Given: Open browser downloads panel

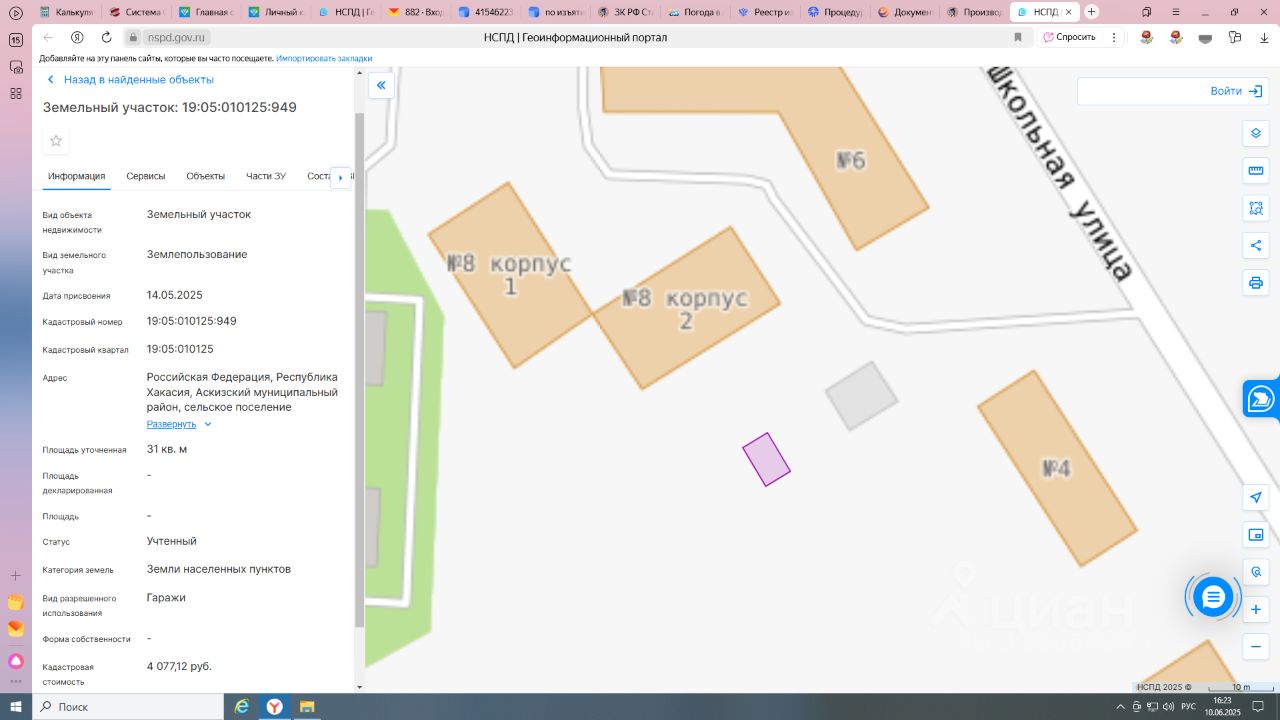Looking at the screenshot, I should click(x=1265, y=37).
